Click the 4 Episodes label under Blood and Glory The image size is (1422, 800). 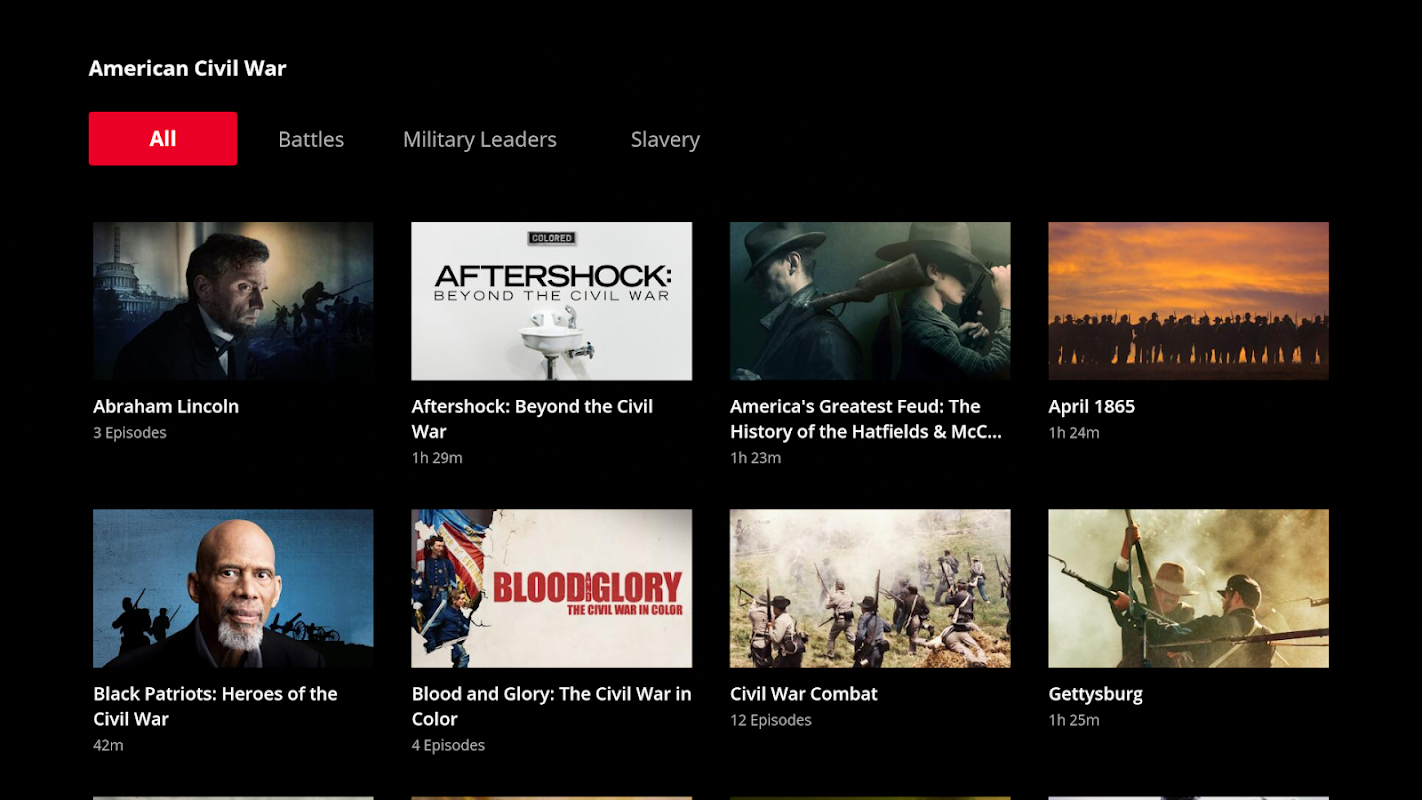449,745
